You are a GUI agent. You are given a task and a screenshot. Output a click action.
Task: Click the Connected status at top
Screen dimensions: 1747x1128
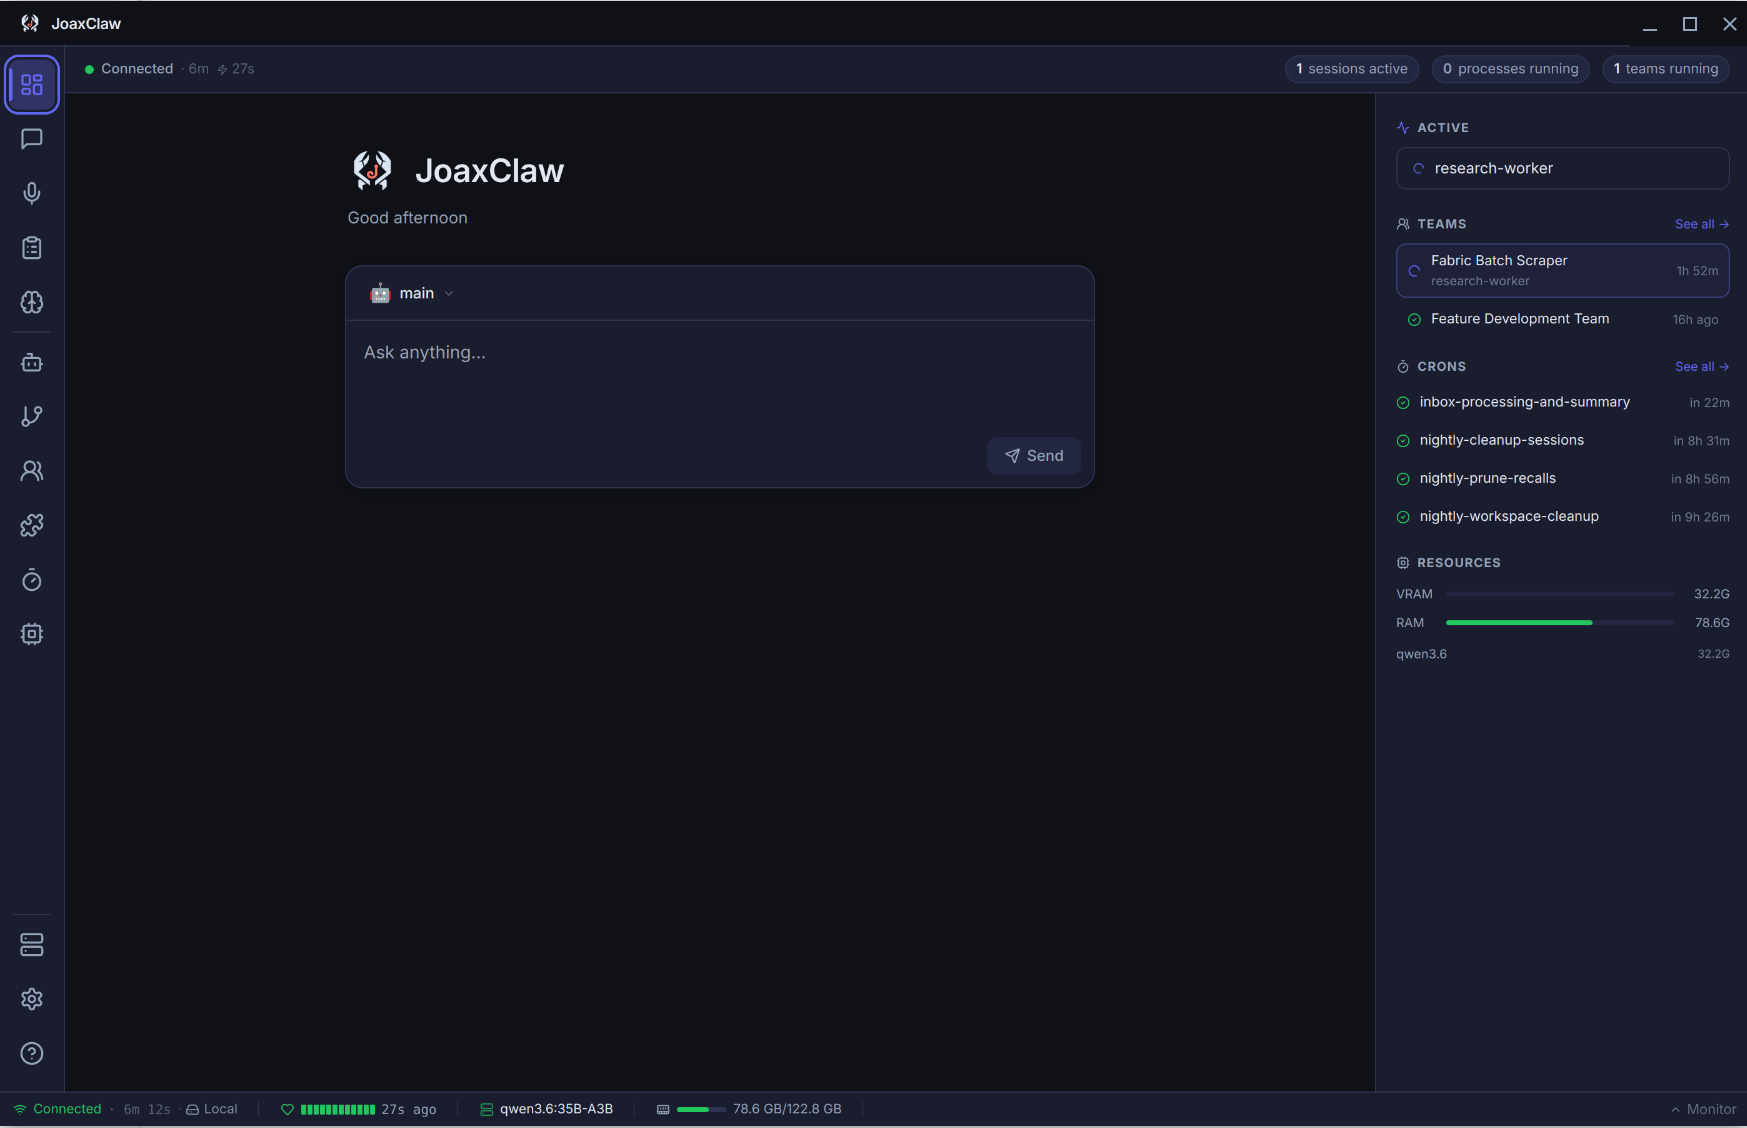click(x=129, y=69)
